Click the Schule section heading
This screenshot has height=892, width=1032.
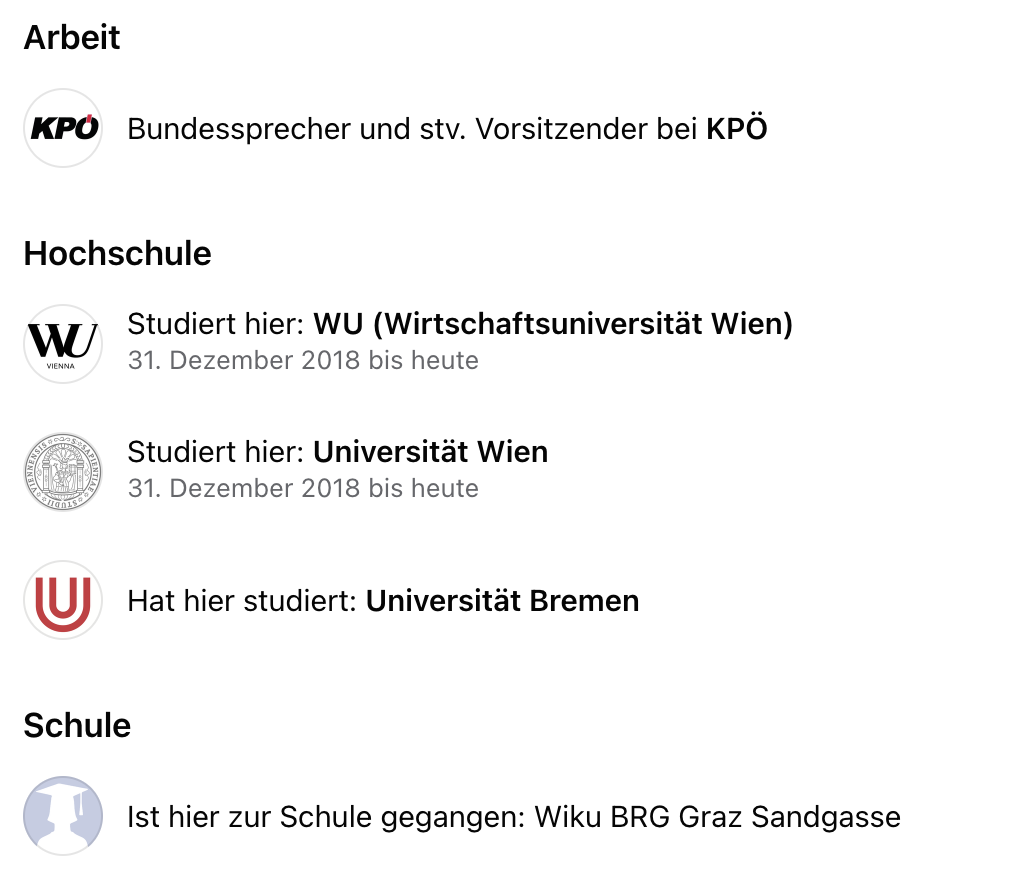77,725
